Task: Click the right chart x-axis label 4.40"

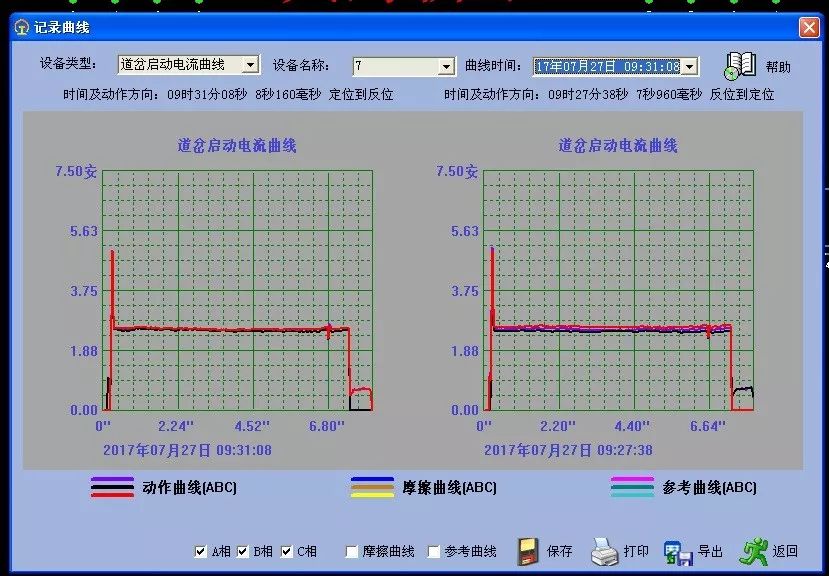Action: pyautogui.click(x=632, y=426)
